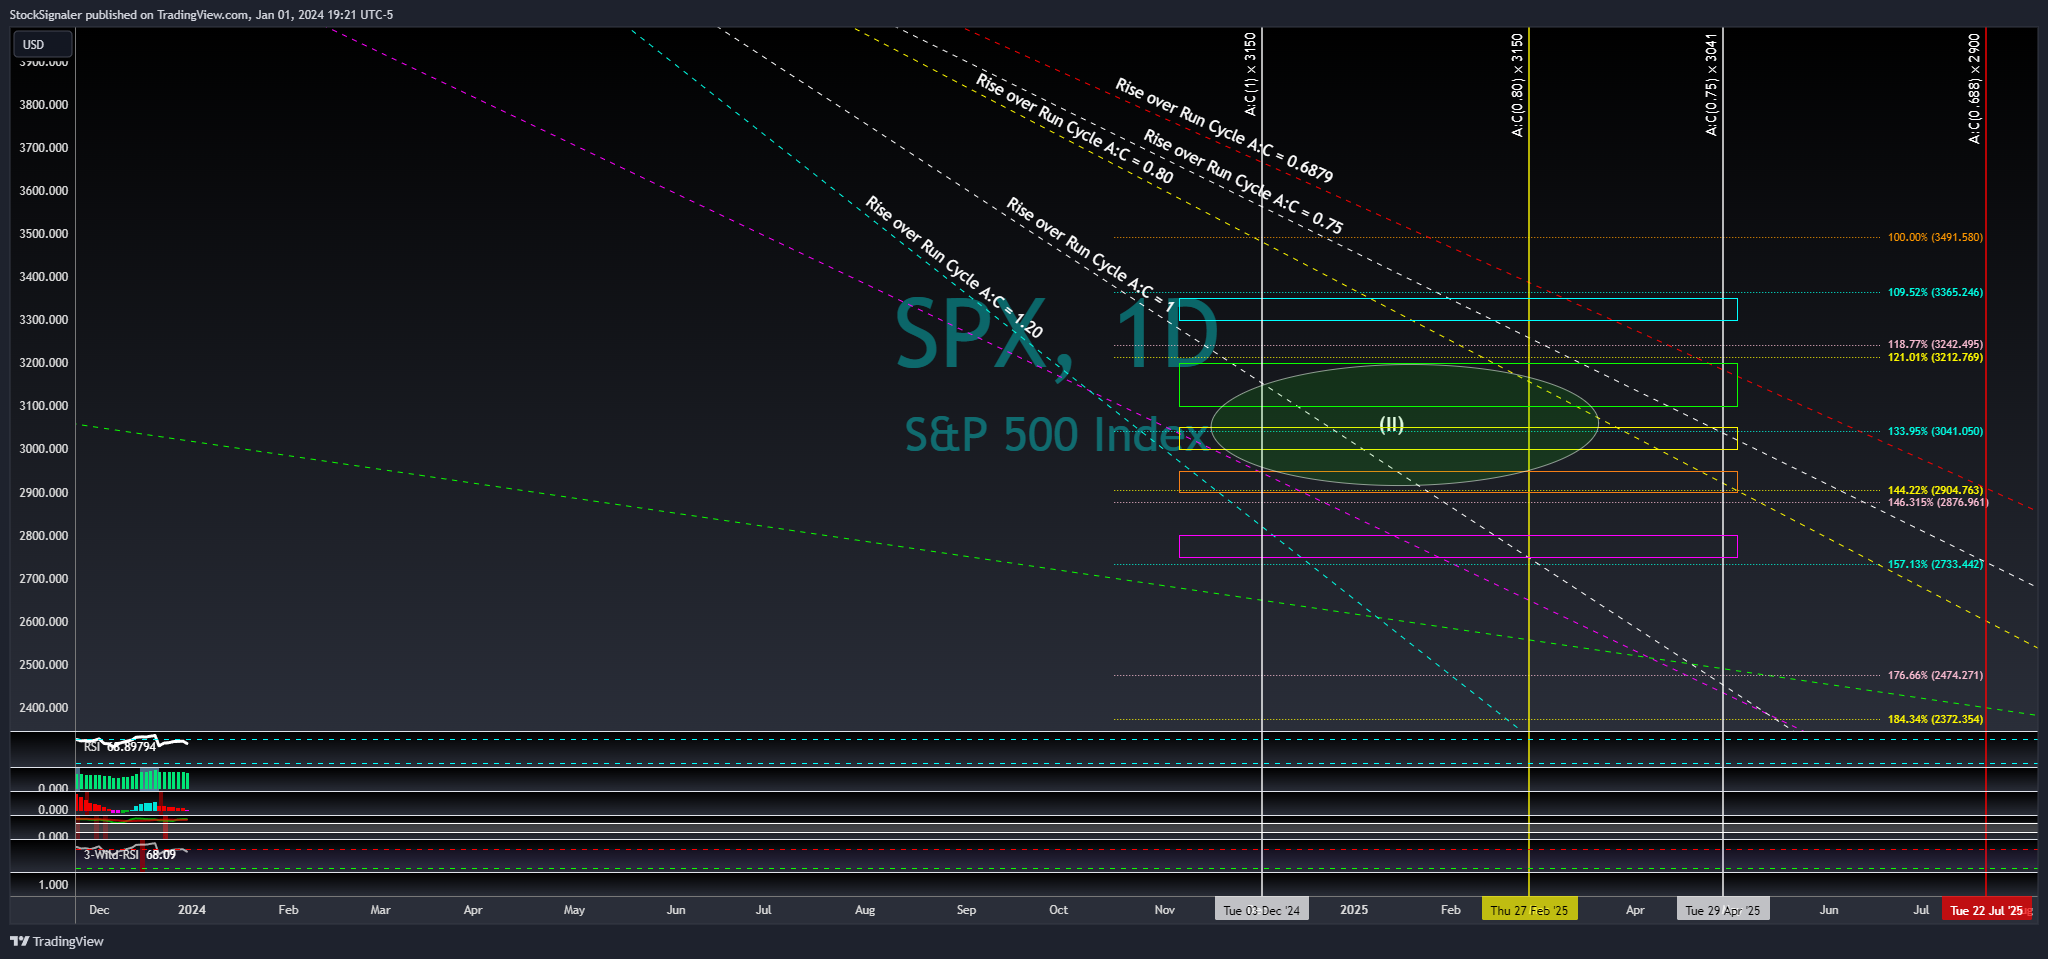The width and height of the screenshot is (2048, 959).
Task: Click the 118.77% (3242.495) Fibonacci label
Action: (x=1935, y=345)
